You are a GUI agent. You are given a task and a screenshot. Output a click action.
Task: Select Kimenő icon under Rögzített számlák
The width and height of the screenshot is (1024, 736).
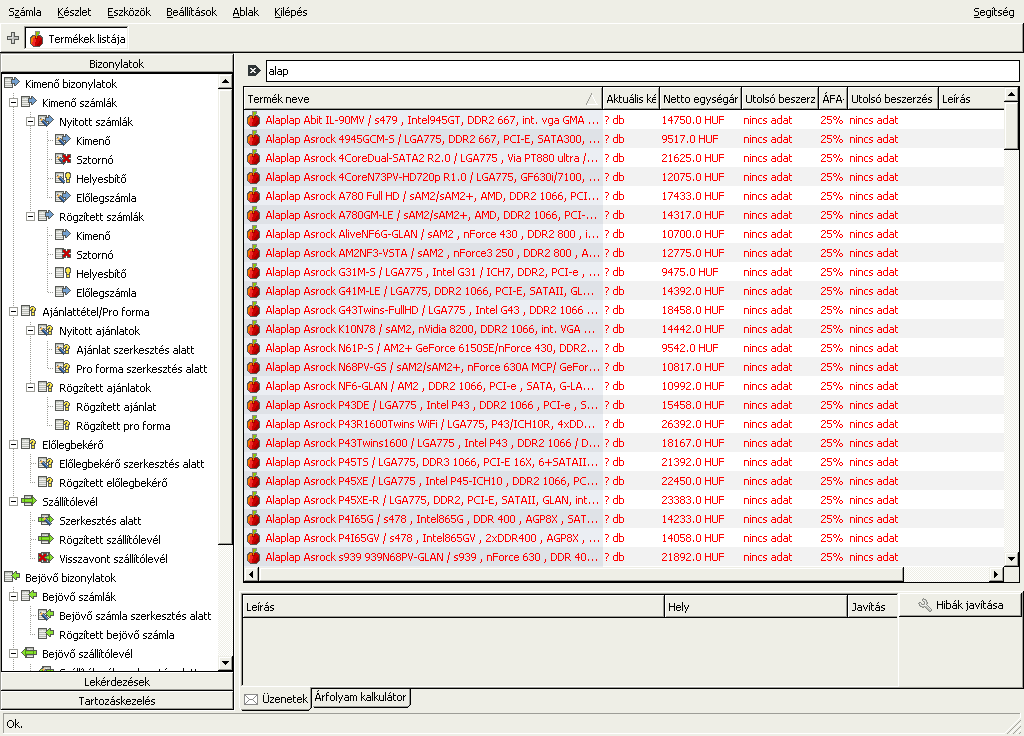pos(63,234)
